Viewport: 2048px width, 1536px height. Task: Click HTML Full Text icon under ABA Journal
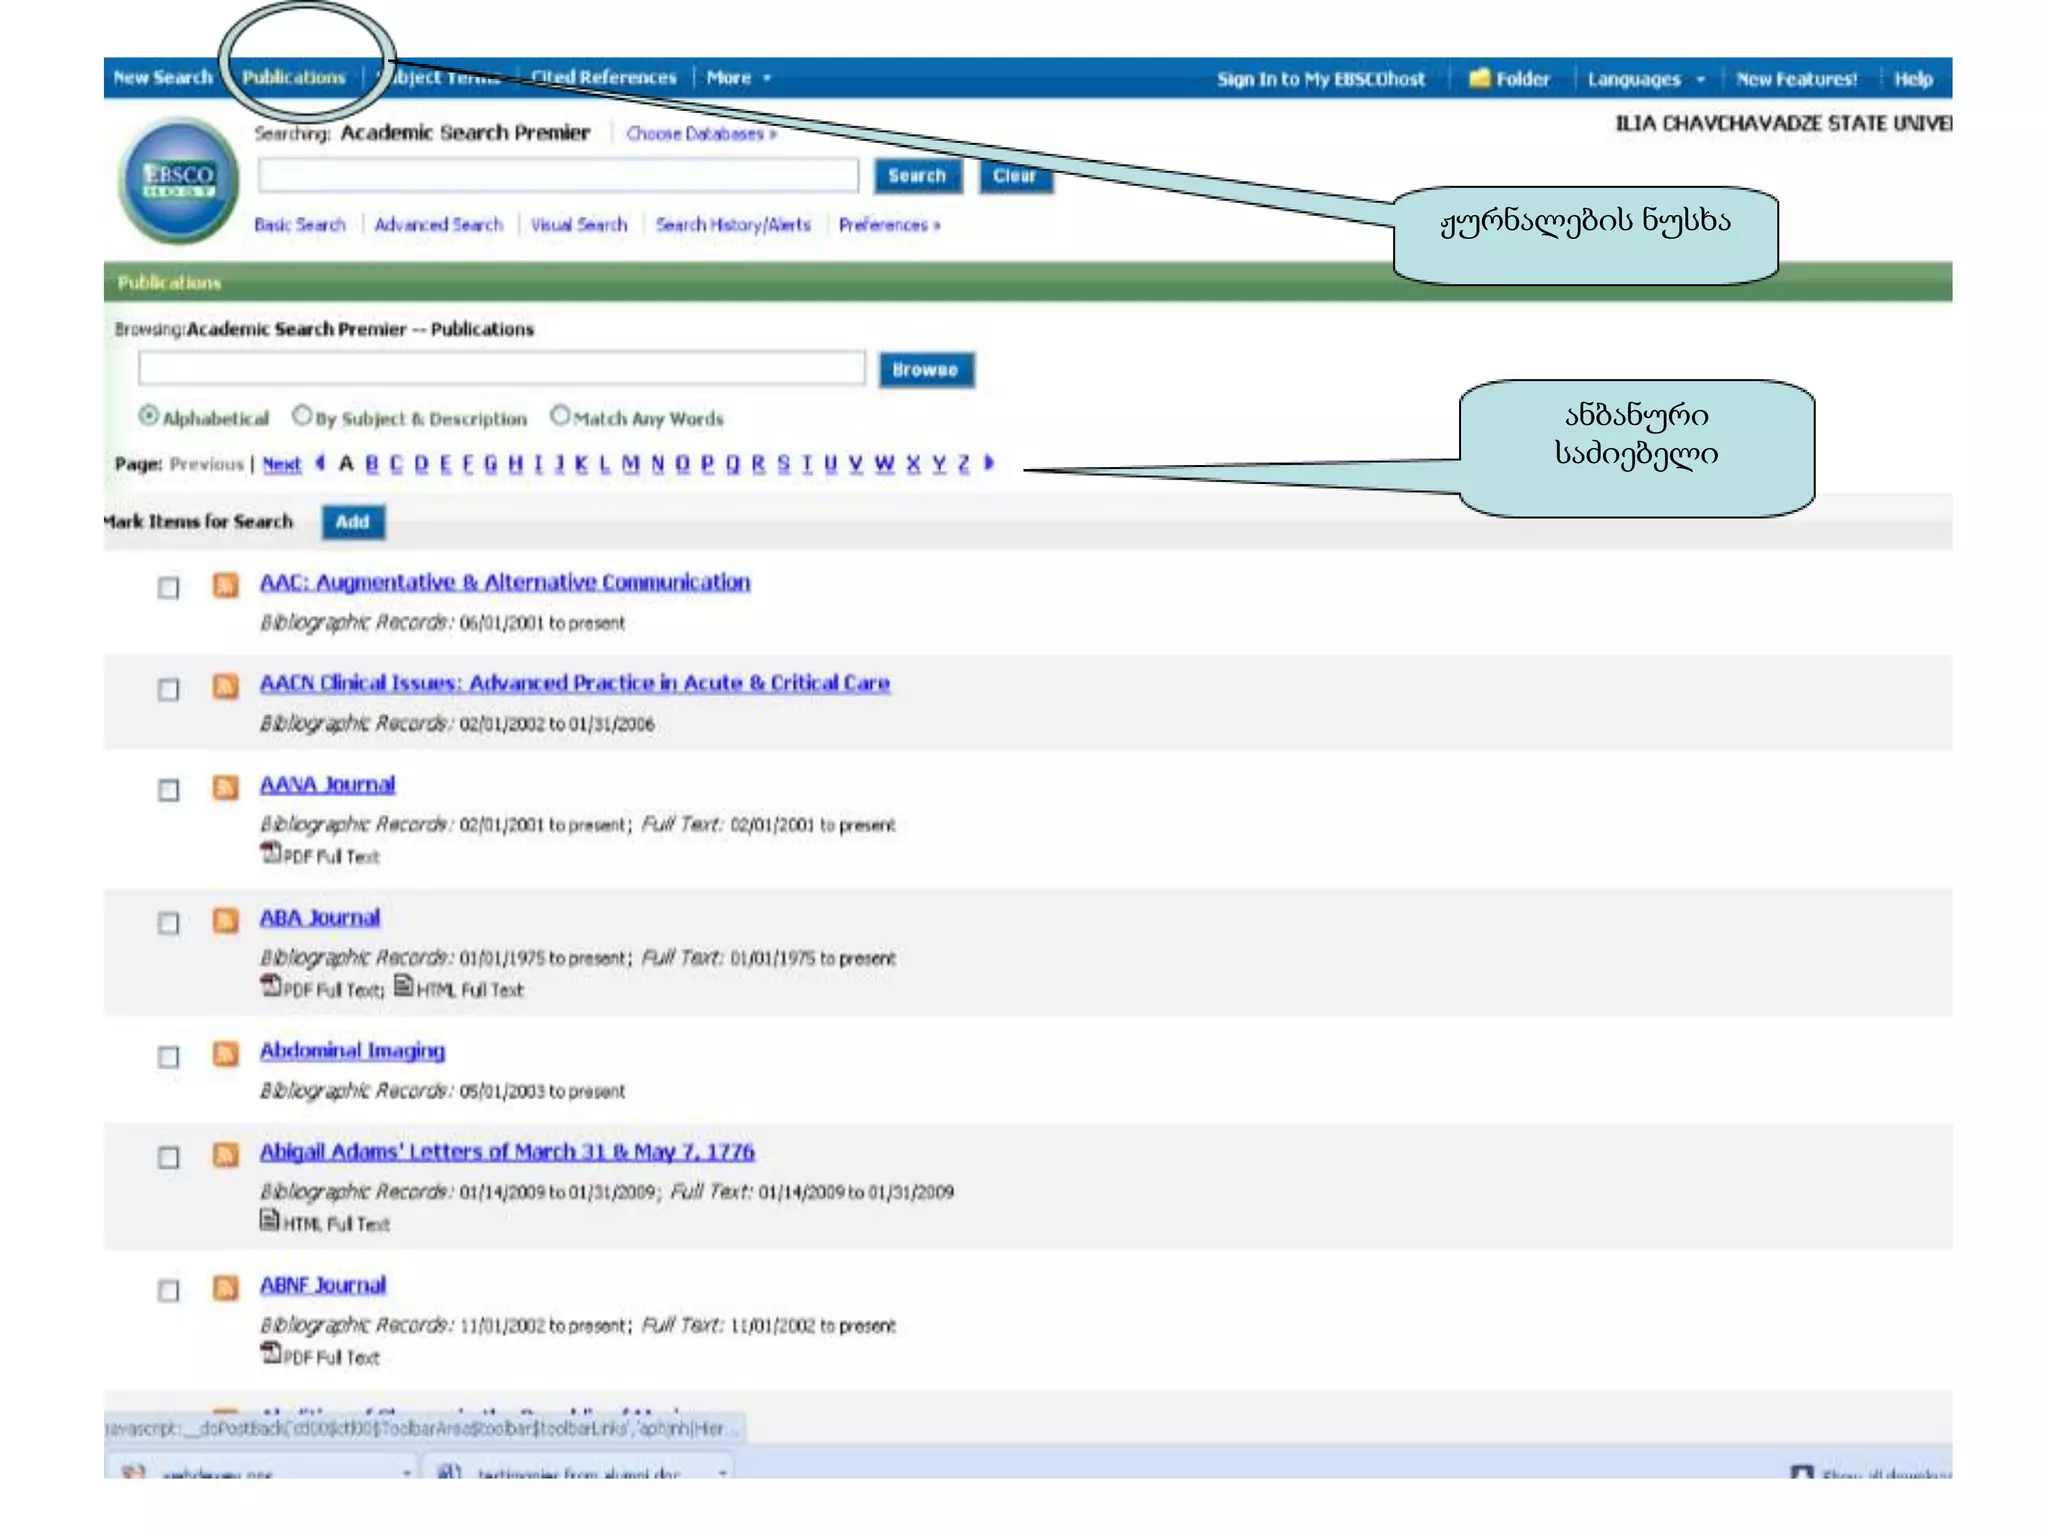tap(403, 986)
